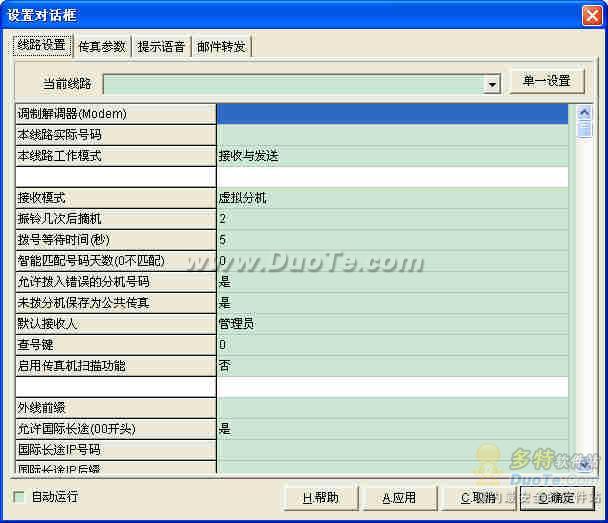Click the 智能匹配号码天数 value 0
This screenshot has height=523, width=608.
tap(222, 261)
